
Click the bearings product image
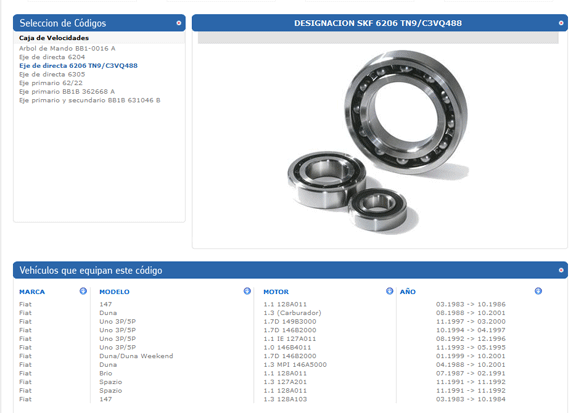click(378, 141)
